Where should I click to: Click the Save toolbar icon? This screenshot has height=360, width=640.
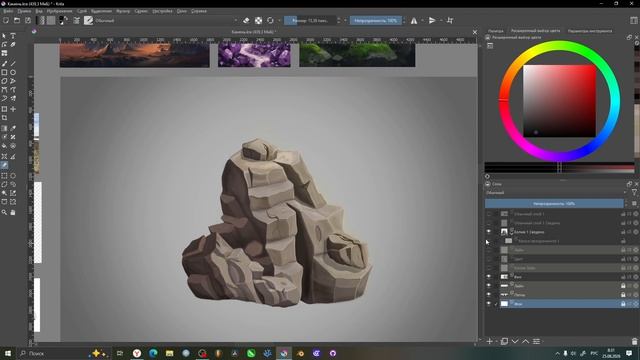28,20
